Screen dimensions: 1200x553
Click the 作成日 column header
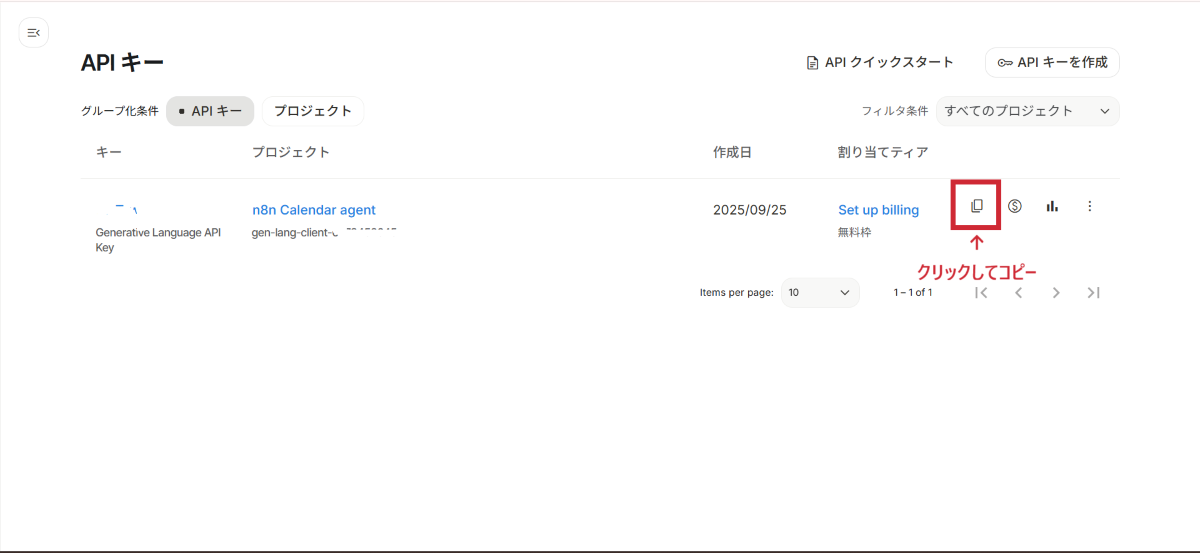pos(732,153)
